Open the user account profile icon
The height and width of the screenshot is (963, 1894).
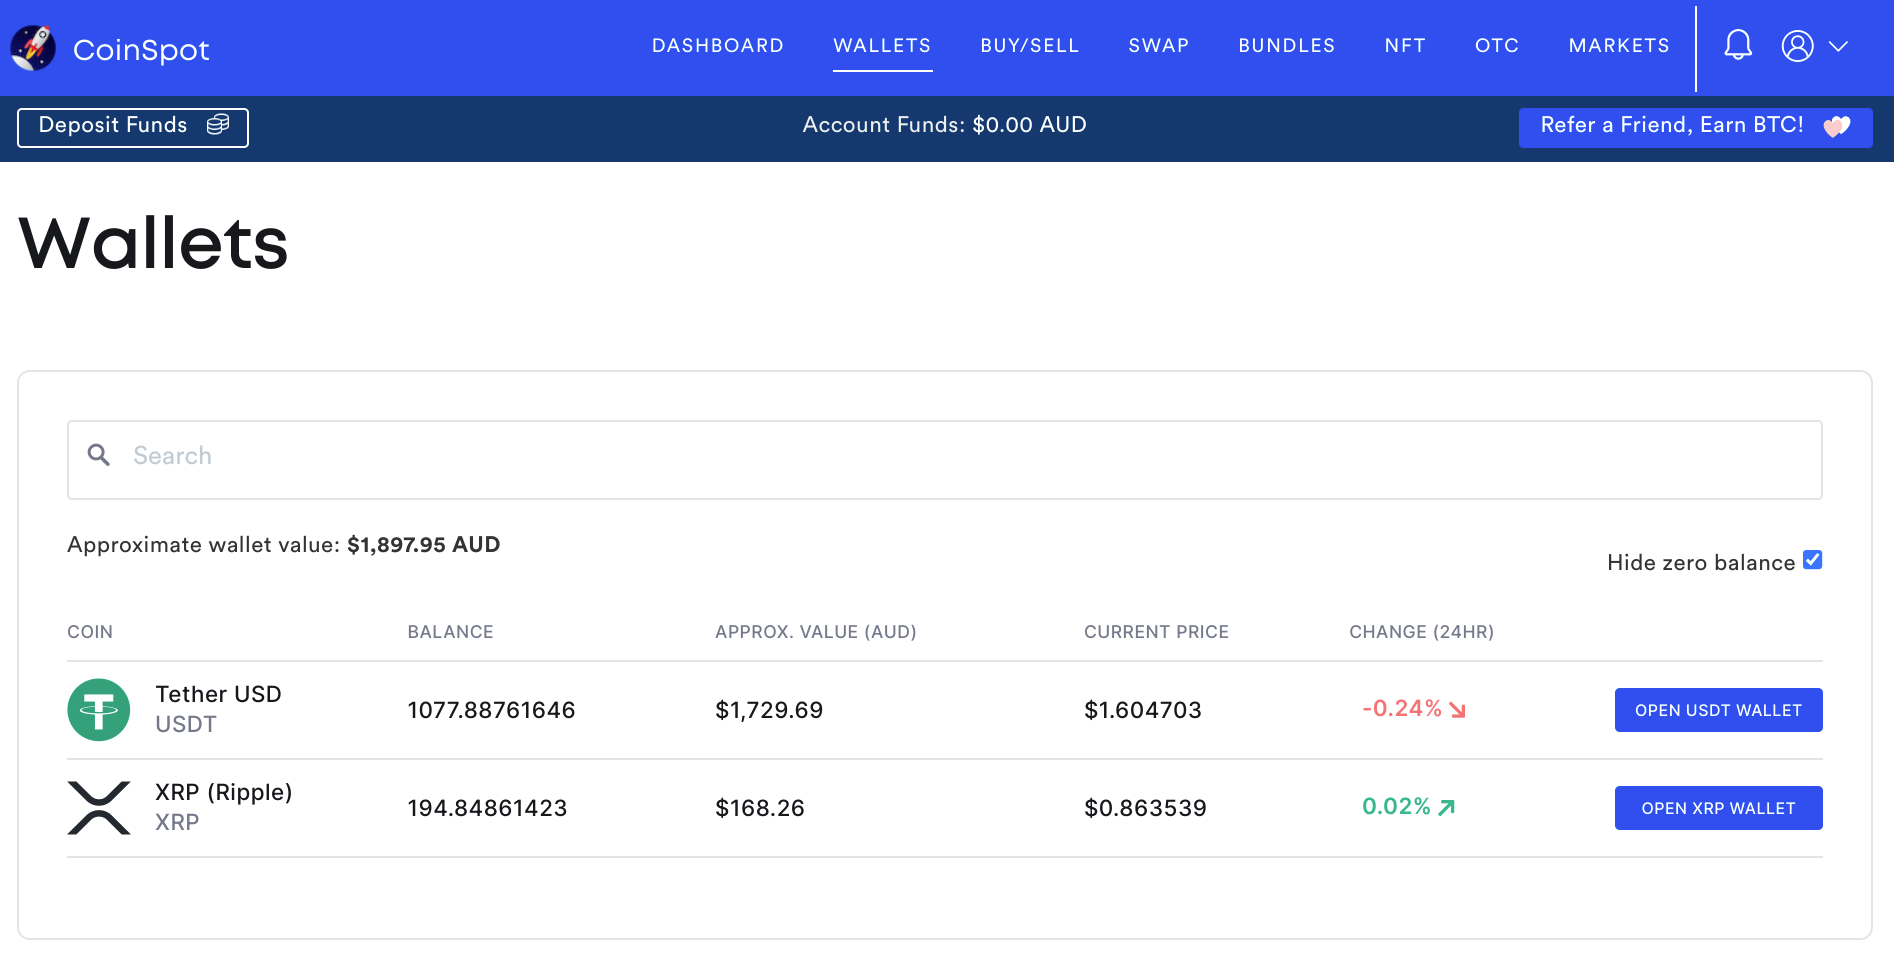pyautogui.click(x=1797, y=46)
